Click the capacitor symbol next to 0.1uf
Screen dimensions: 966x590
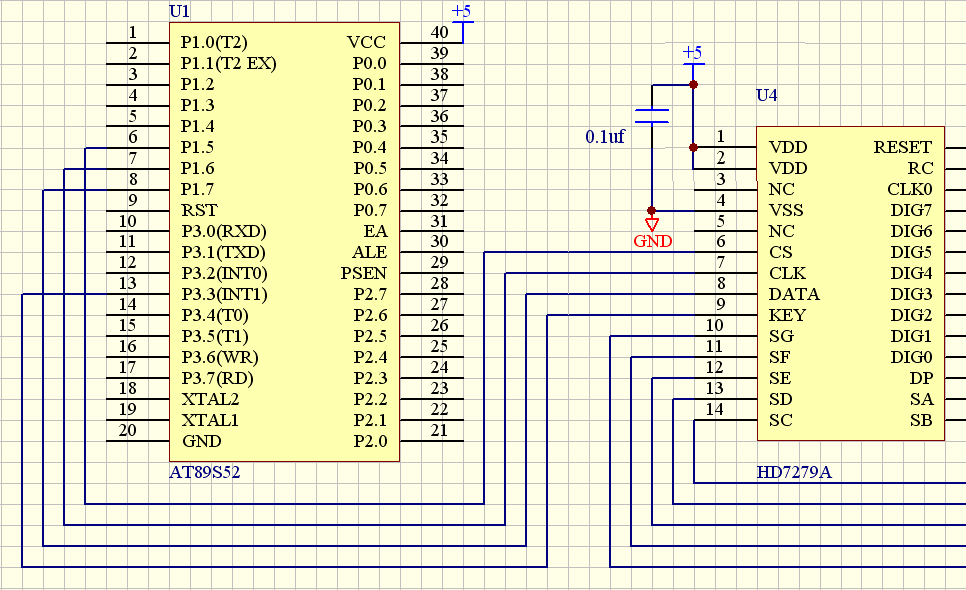(x=652, y=115)
